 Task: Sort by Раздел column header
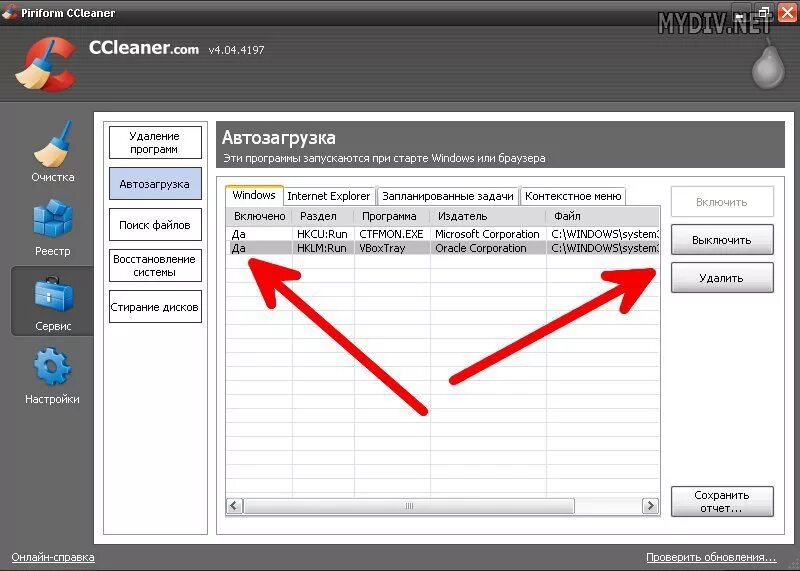tap(323, 216)
